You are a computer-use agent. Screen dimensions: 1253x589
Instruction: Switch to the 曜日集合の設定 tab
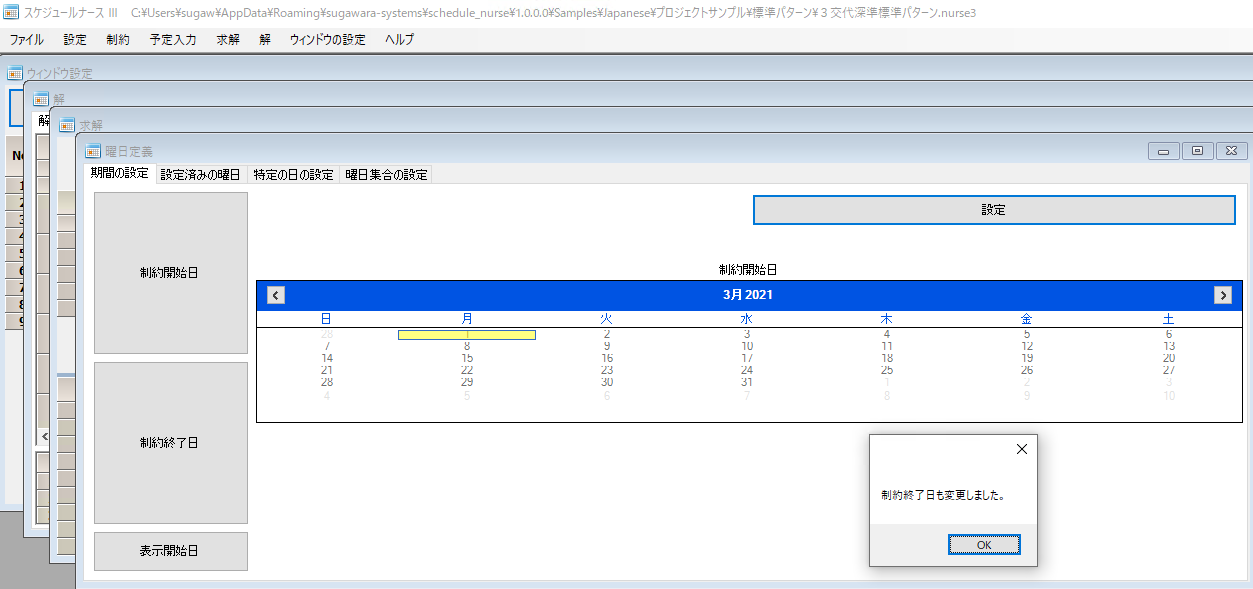pos(386,174)
